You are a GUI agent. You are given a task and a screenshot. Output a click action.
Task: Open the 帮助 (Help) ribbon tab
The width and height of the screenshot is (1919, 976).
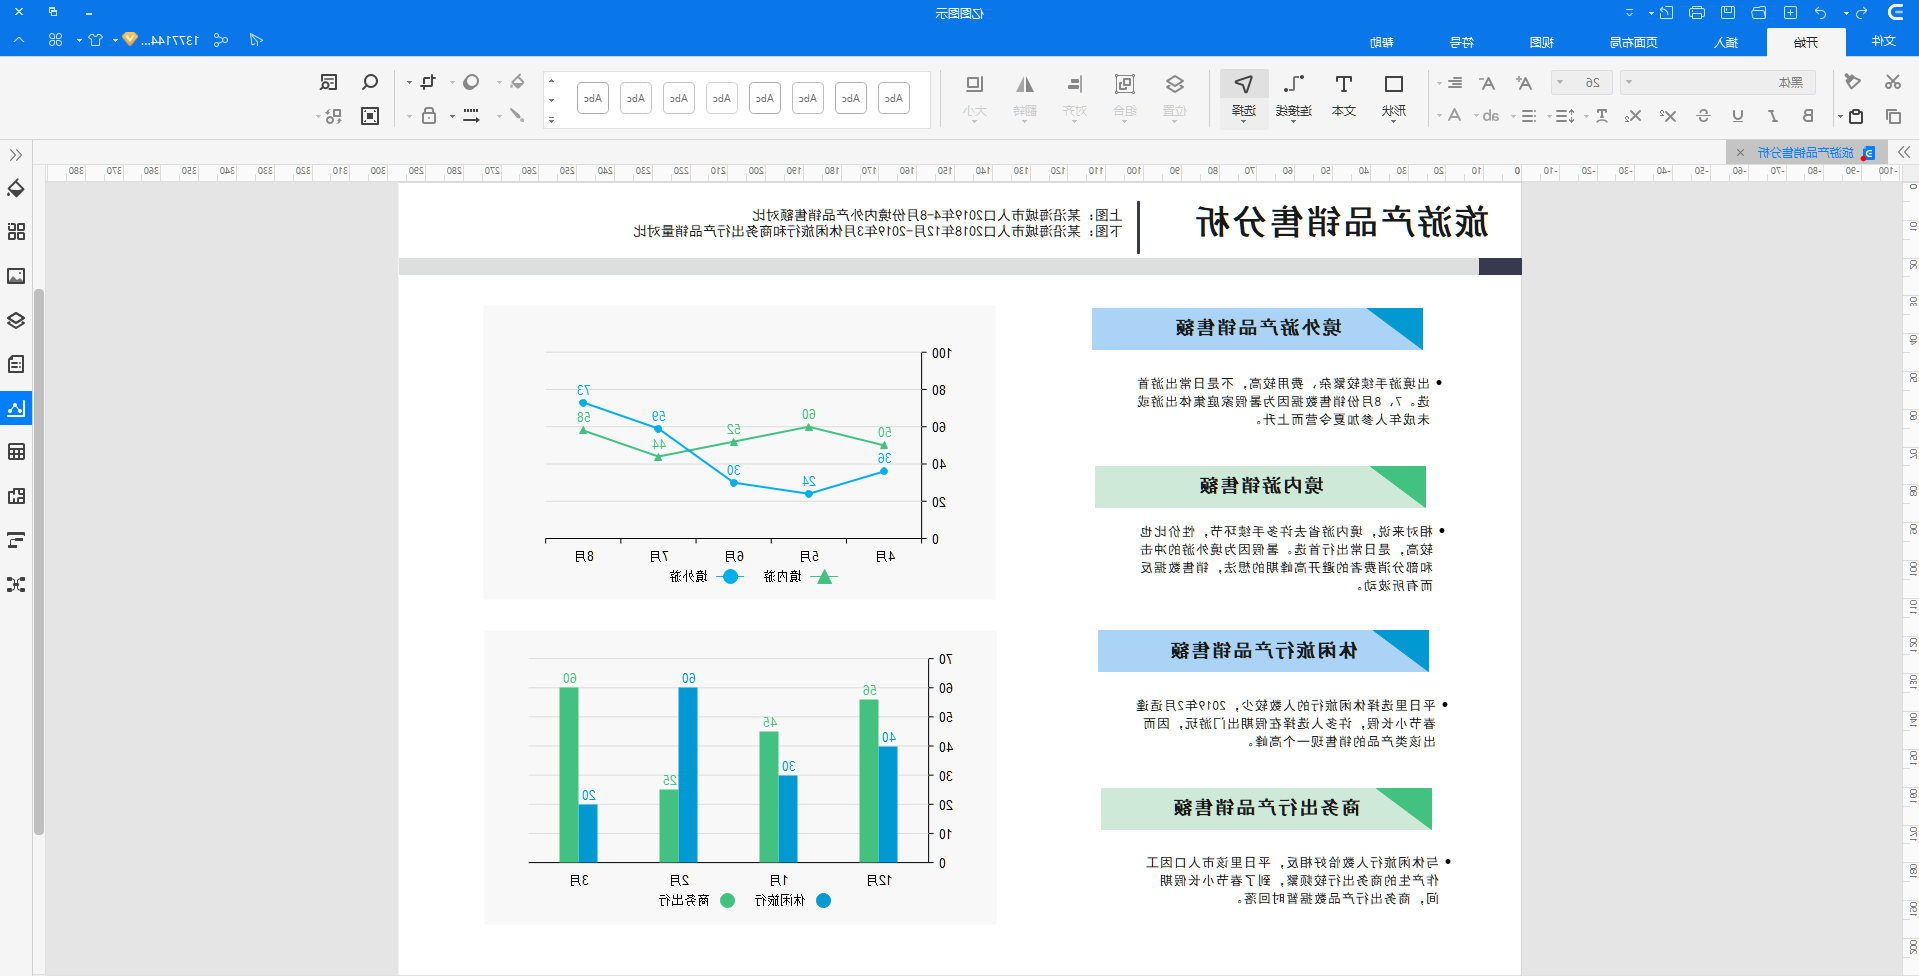pyautogui.click(x=1382, y=42)
